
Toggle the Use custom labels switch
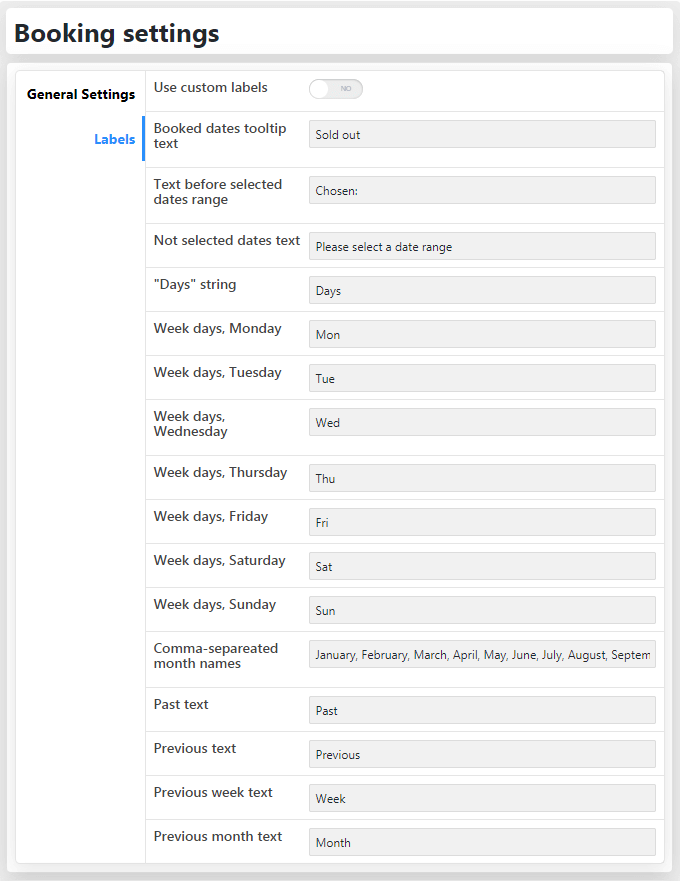(336, 89)
